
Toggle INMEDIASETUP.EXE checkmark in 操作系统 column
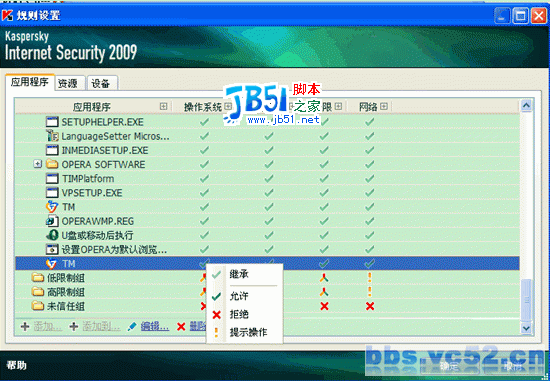coord(204,150)
